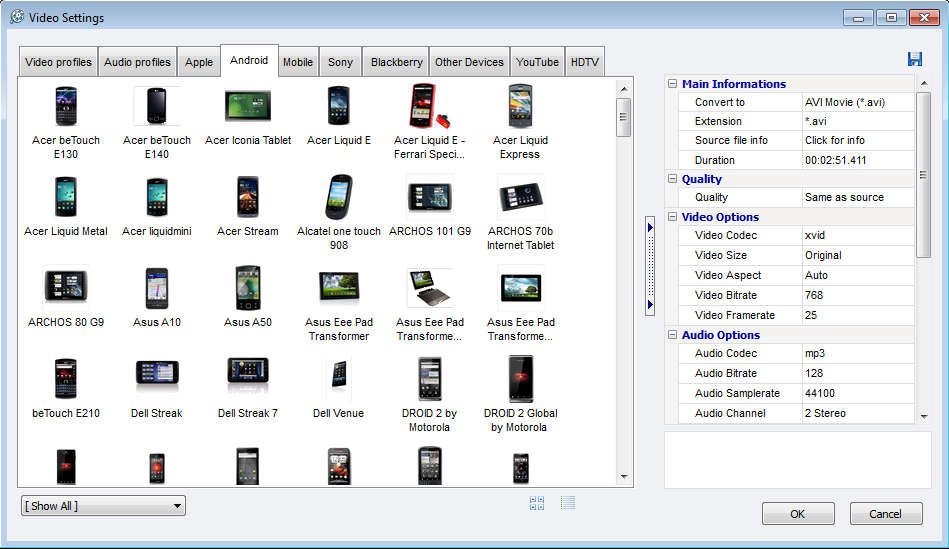
Task: Select DROID 2 Global by Motorola icon
Action: coord(520,379)
